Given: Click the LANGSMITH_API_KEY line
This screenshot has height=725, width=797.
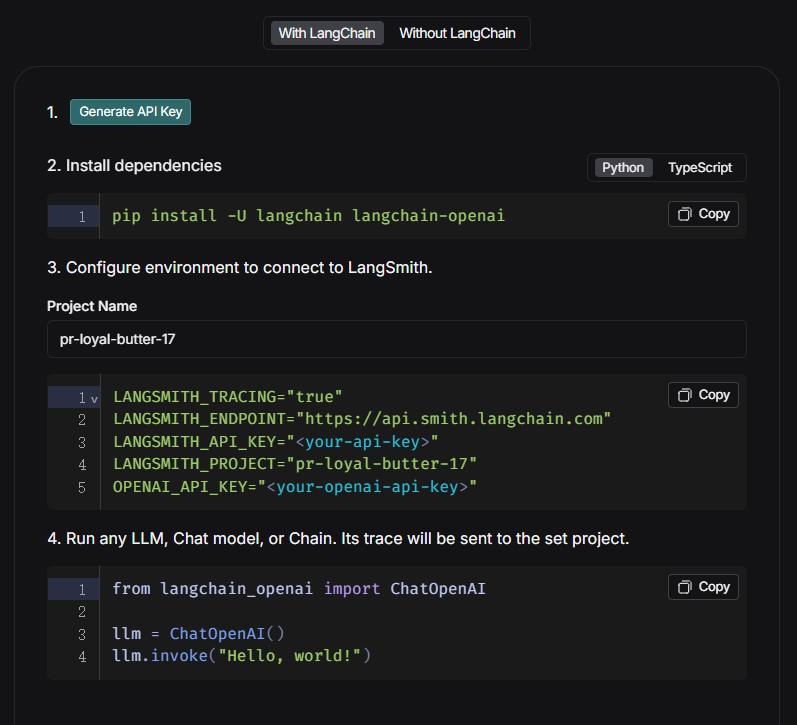Looking at the screenshot, I should point(275,441).
